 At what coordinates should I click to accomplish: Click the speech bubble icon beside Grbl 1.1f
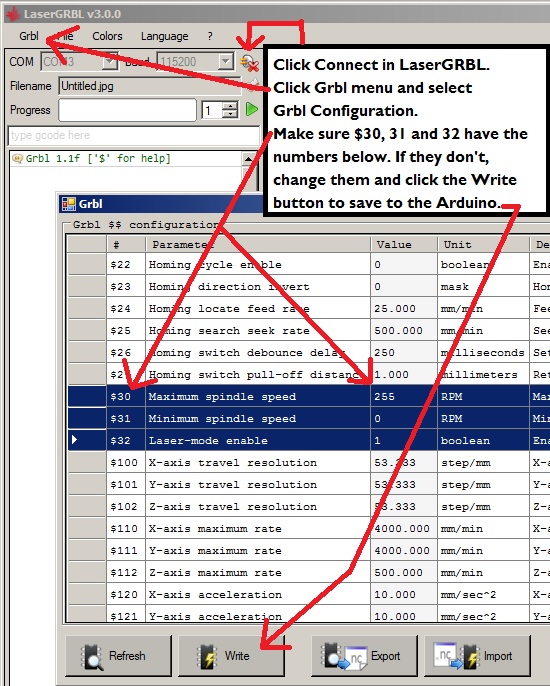17,158
